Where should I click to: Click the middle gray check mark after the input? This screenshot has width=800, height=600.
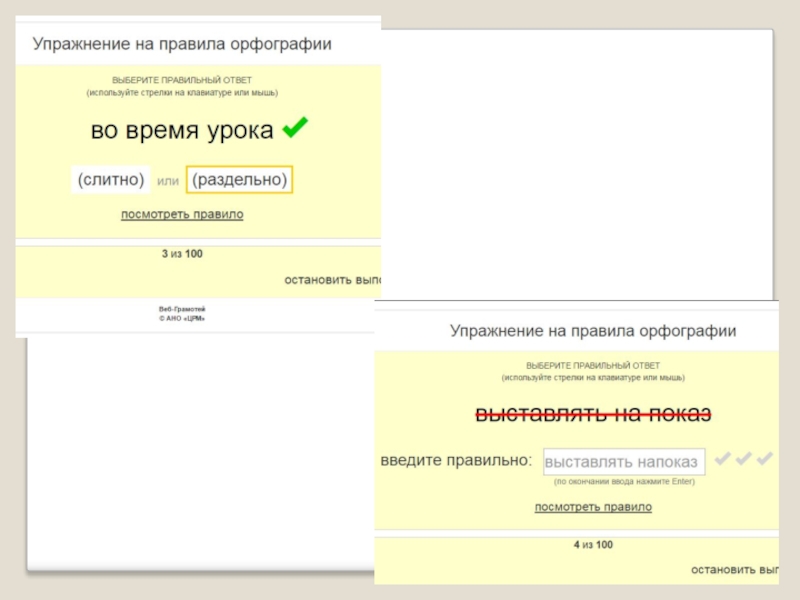[x=743, y=459]
